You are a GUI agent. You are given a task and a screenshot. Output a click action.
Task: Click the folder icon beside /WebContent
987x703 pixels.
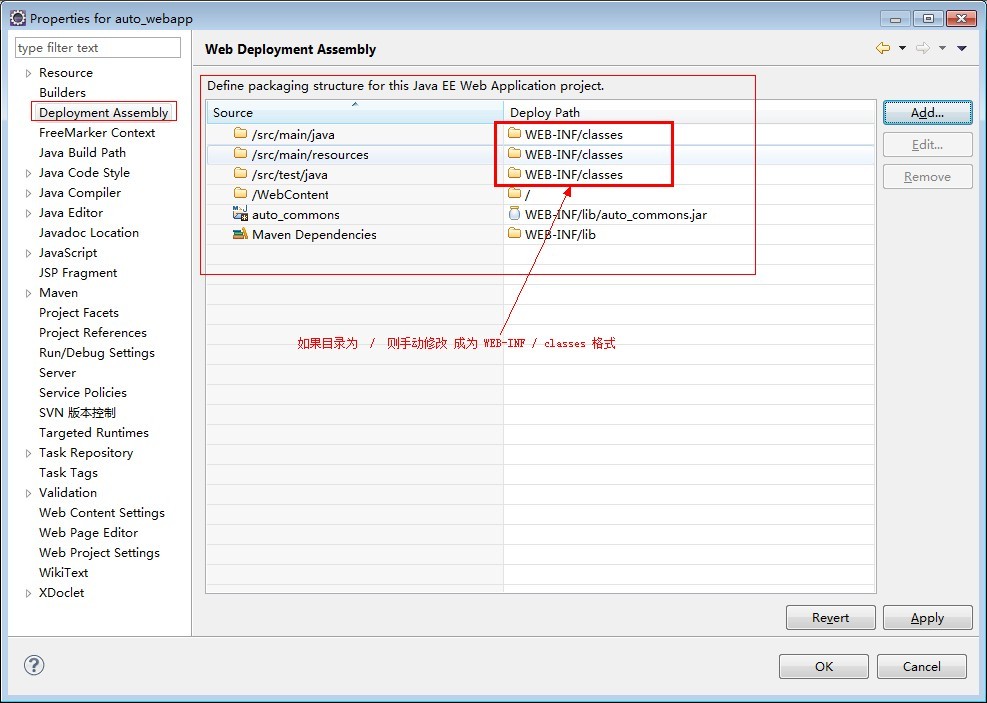click(240, 194)
